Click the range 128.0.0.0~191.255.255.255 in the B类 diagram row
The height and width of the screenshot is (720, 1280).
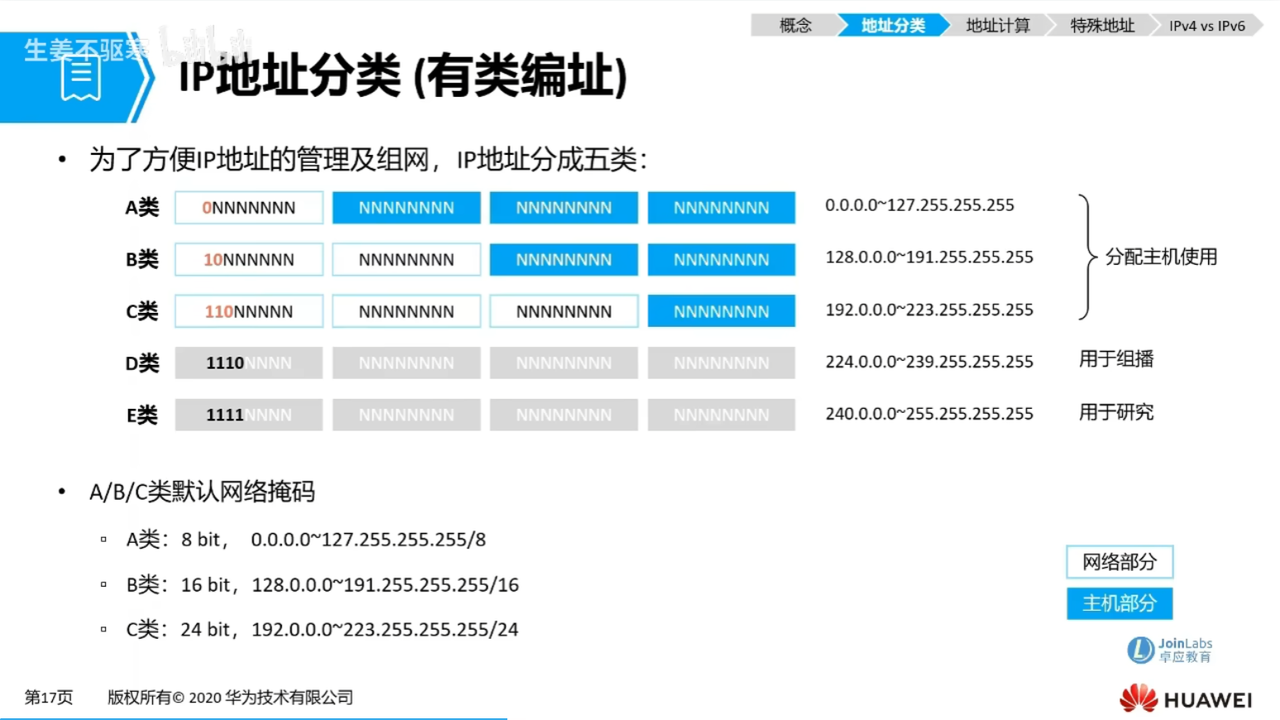(930, 257)
